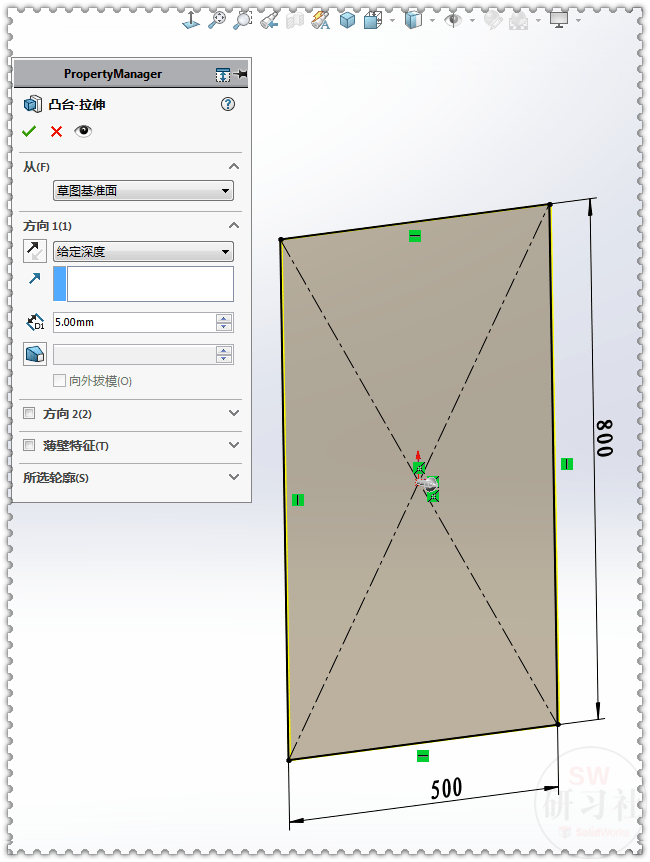Click the Apply Scene icon
Viewport: 650px width, 862px height.
[519, 21]
